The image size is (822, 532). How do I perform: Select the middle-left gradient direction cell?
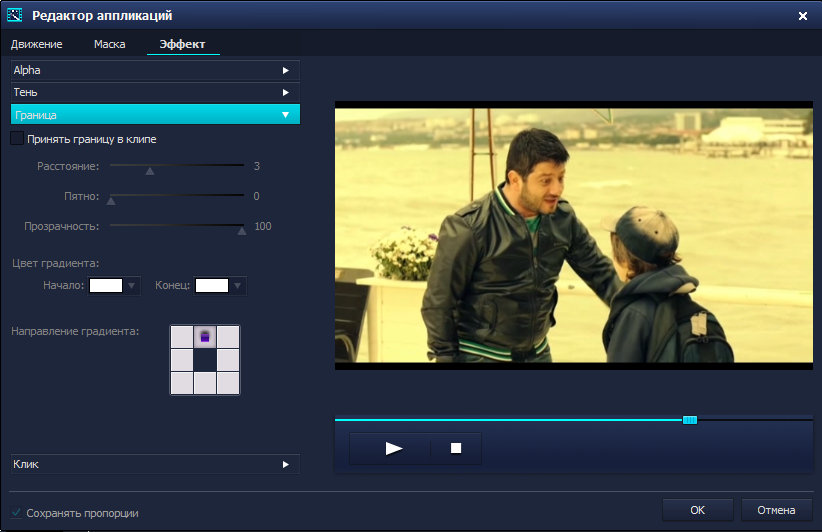pyautogui.click(x=181, y=360)
